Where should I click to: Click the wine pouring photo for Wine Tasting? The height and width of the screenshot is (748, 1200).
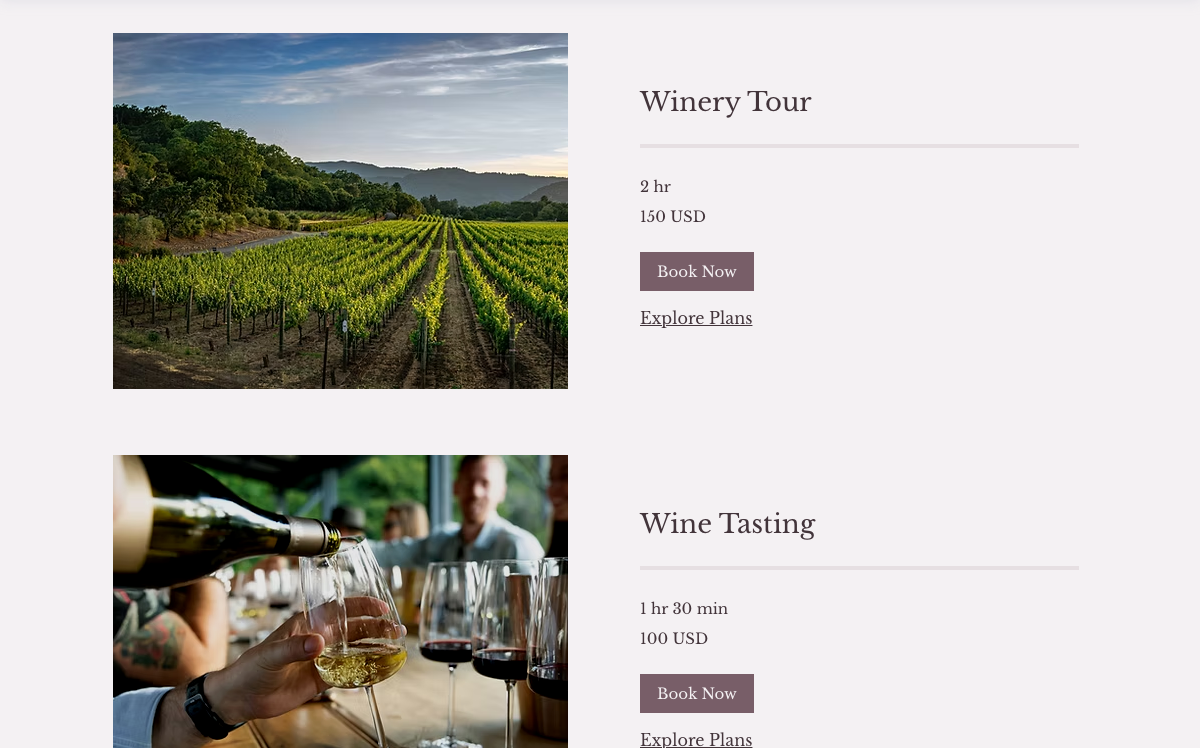point(340,601)
